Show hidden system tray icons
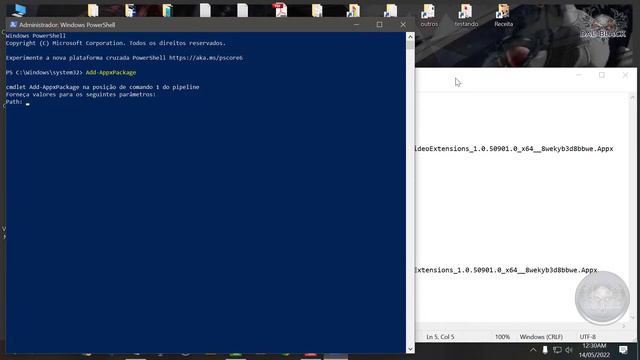 click(533, 350)
